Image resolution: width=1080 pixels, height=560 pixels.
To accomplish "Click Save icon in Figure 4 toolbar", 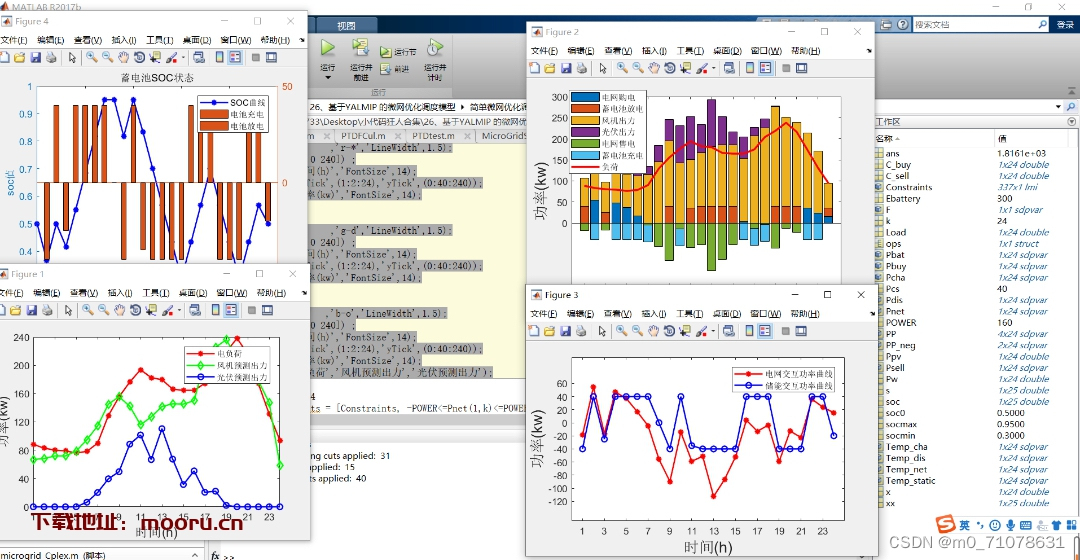I will pyautogui.click(x=36, y=58).
